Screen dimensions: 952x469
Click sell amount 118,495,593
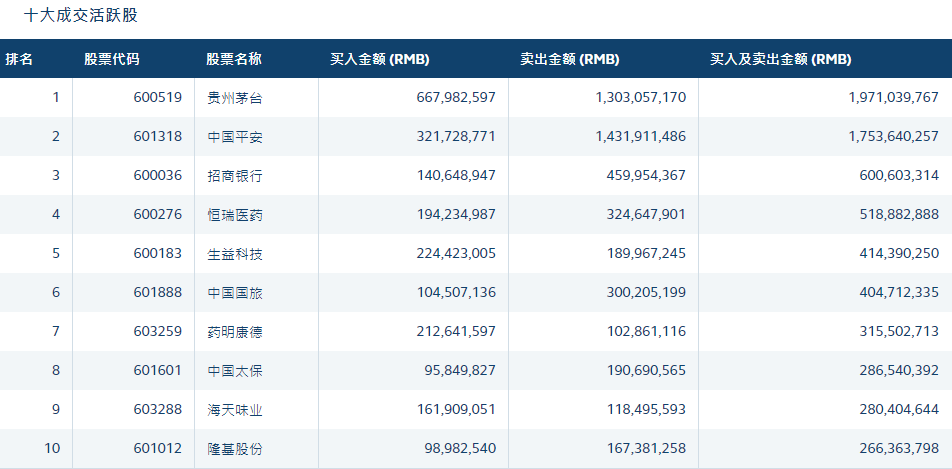(646, 409)
